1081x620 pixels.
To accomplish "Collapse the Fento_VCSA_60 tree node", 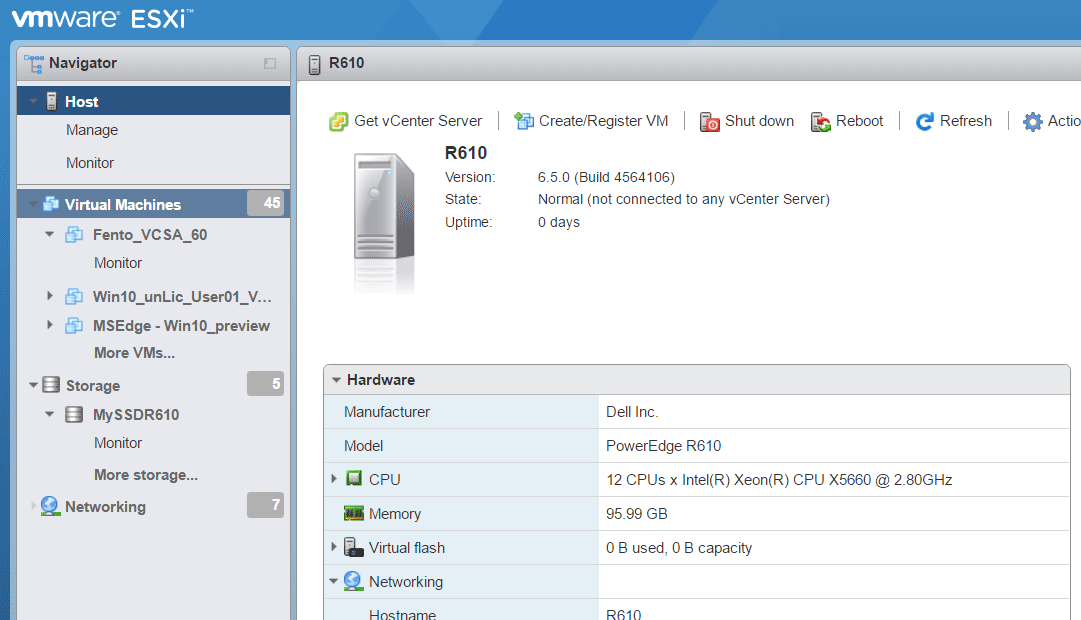I will coord(50,234).
